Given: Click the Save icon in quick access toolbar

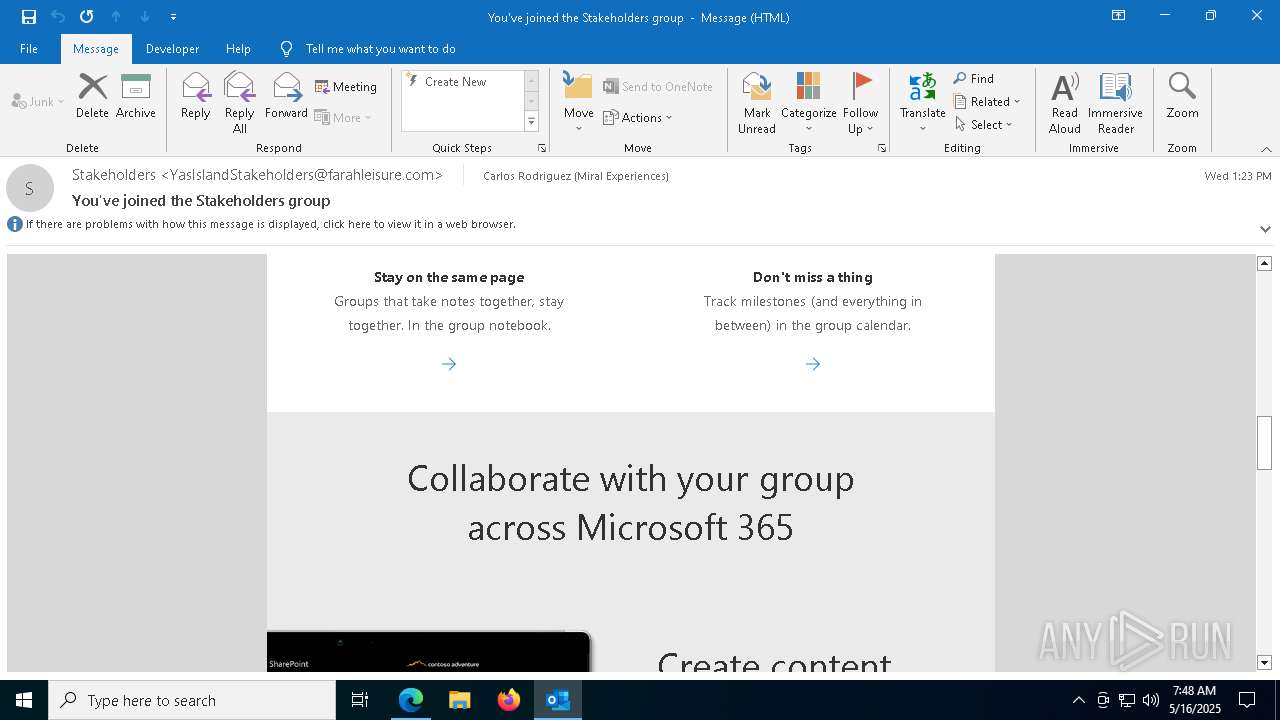Looking at the screenshot, I should (29, 17).
